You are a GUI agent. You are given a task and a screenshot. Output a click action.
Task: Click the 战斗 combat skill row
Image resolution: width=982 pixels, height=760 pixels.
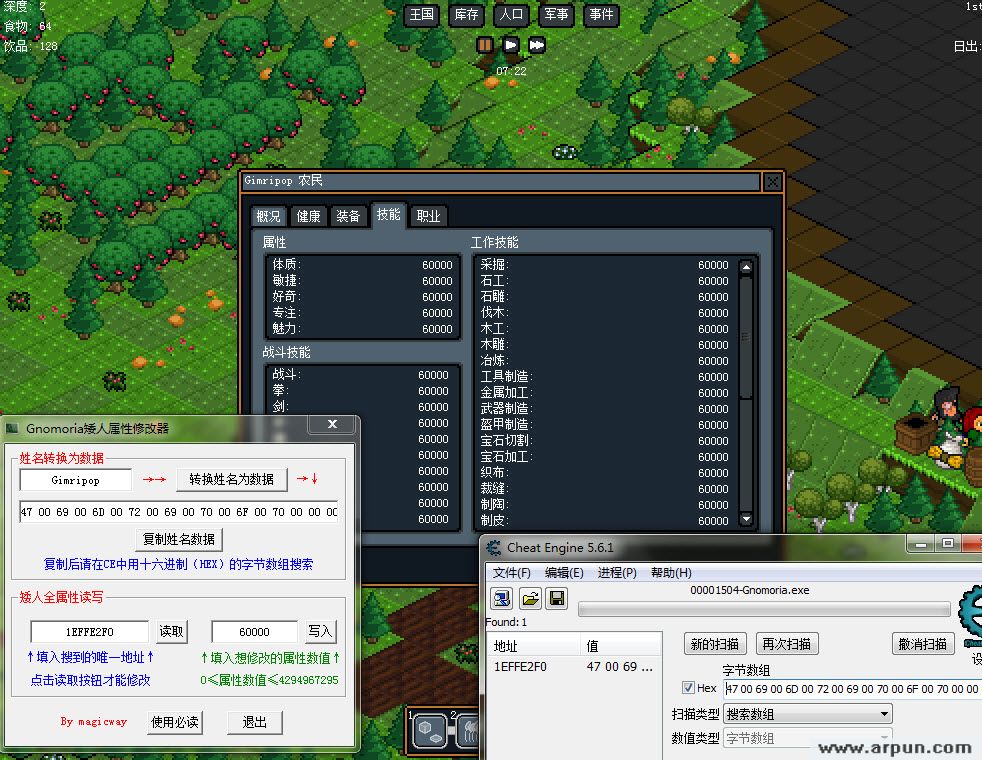[x=361, y=374]
